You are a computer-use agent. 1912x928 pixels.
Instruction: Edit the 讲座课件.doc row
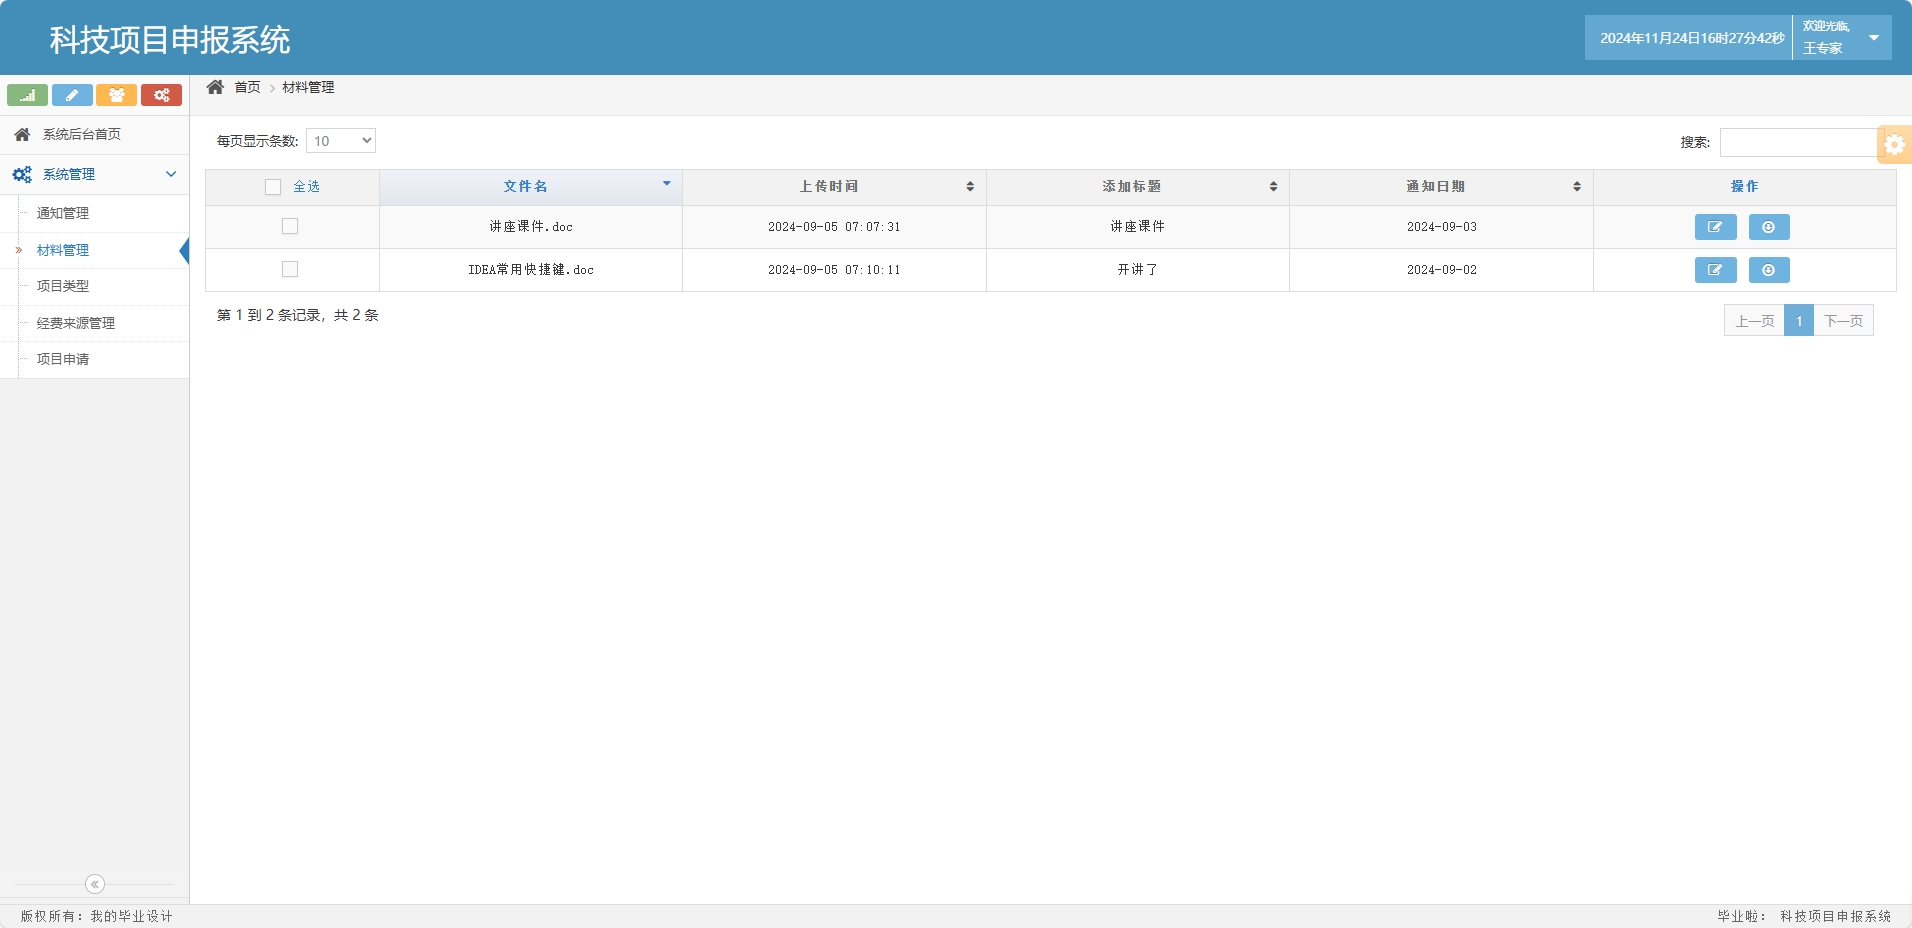coord(1715,227)
